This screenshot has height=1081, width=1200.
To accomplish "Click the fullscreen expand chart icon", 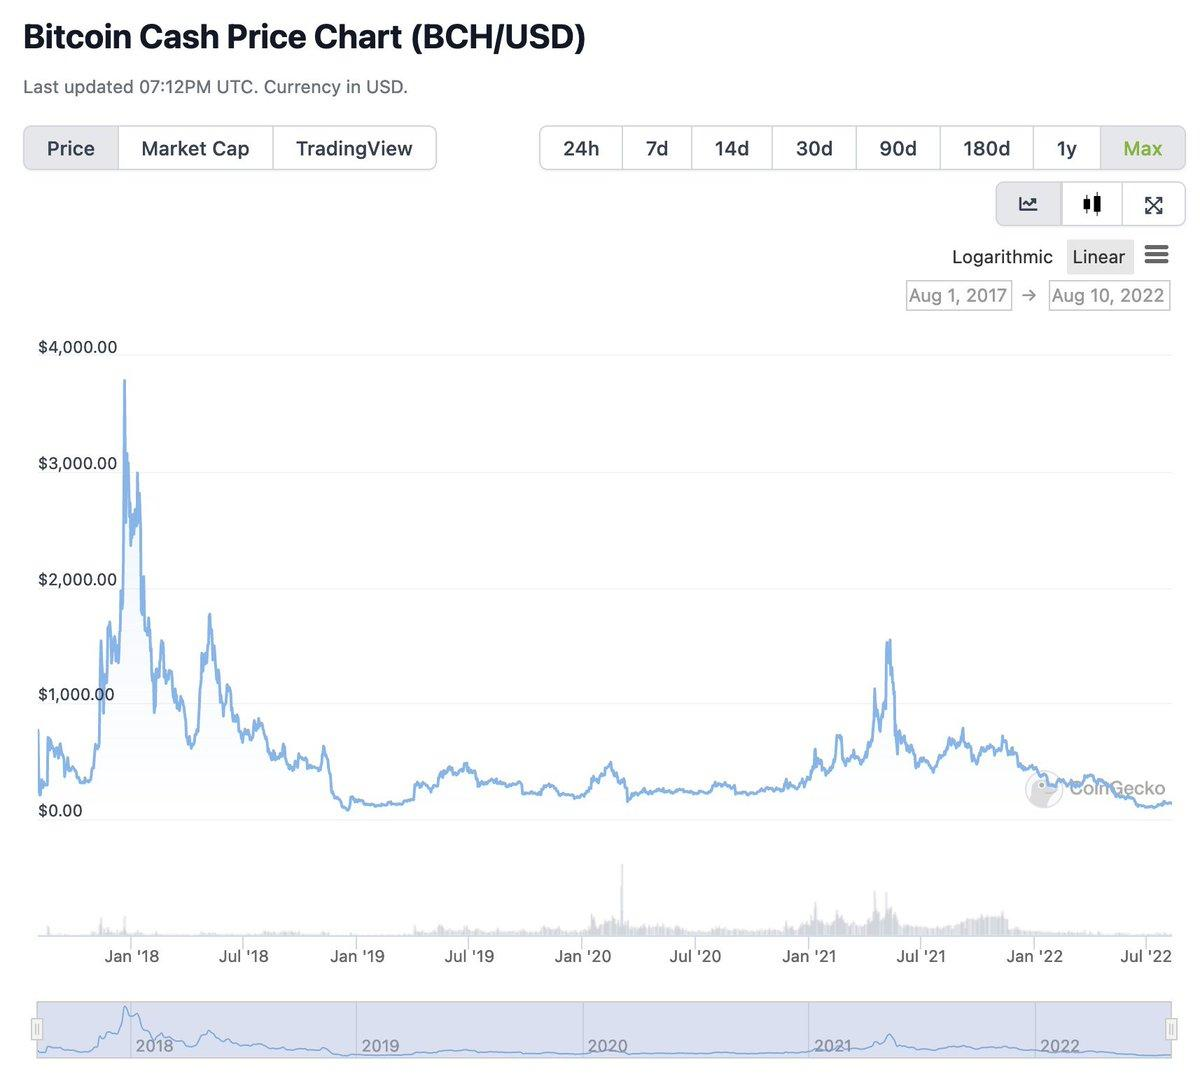I will [1153, 205].
